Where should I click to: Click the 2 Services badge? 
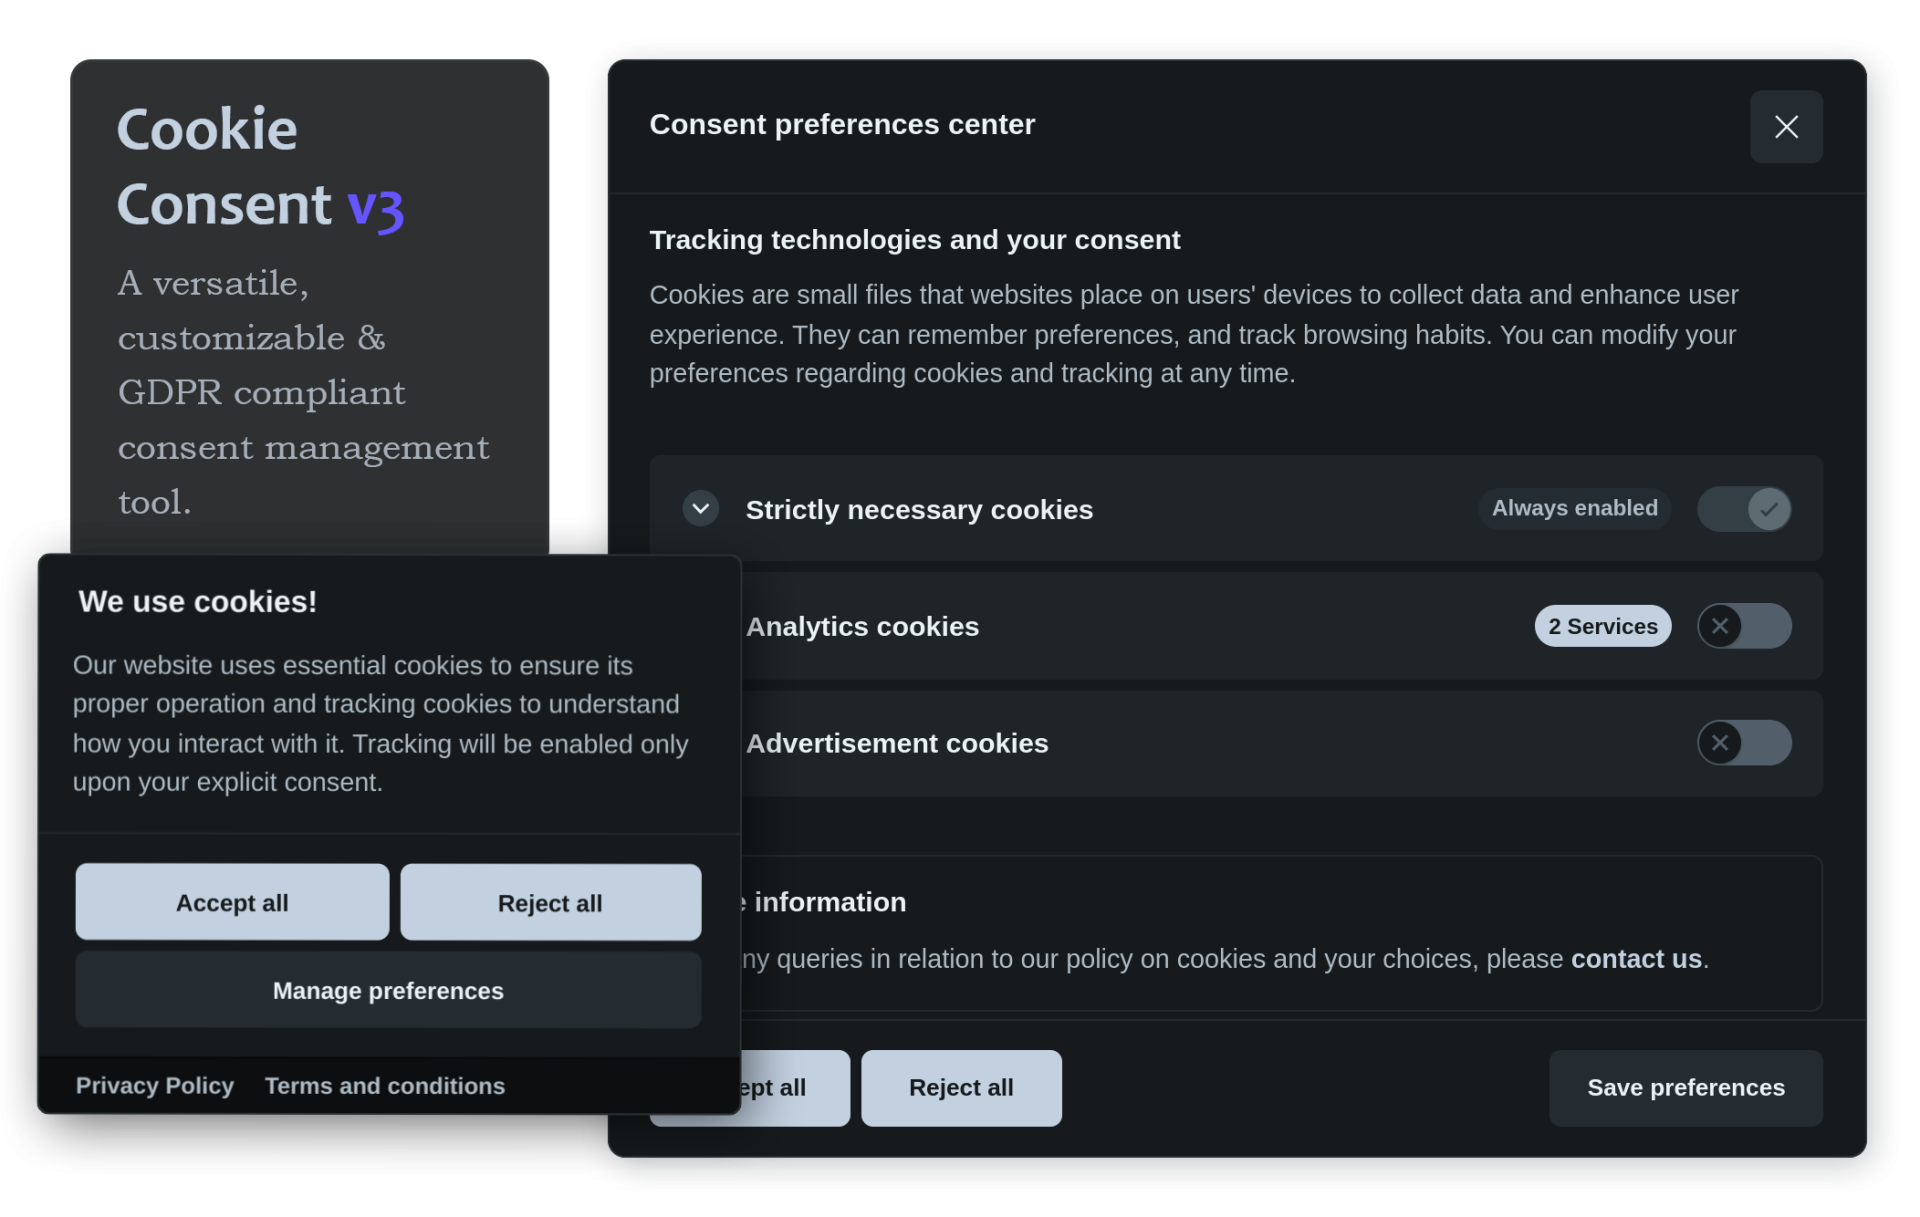coord(1602,625)
